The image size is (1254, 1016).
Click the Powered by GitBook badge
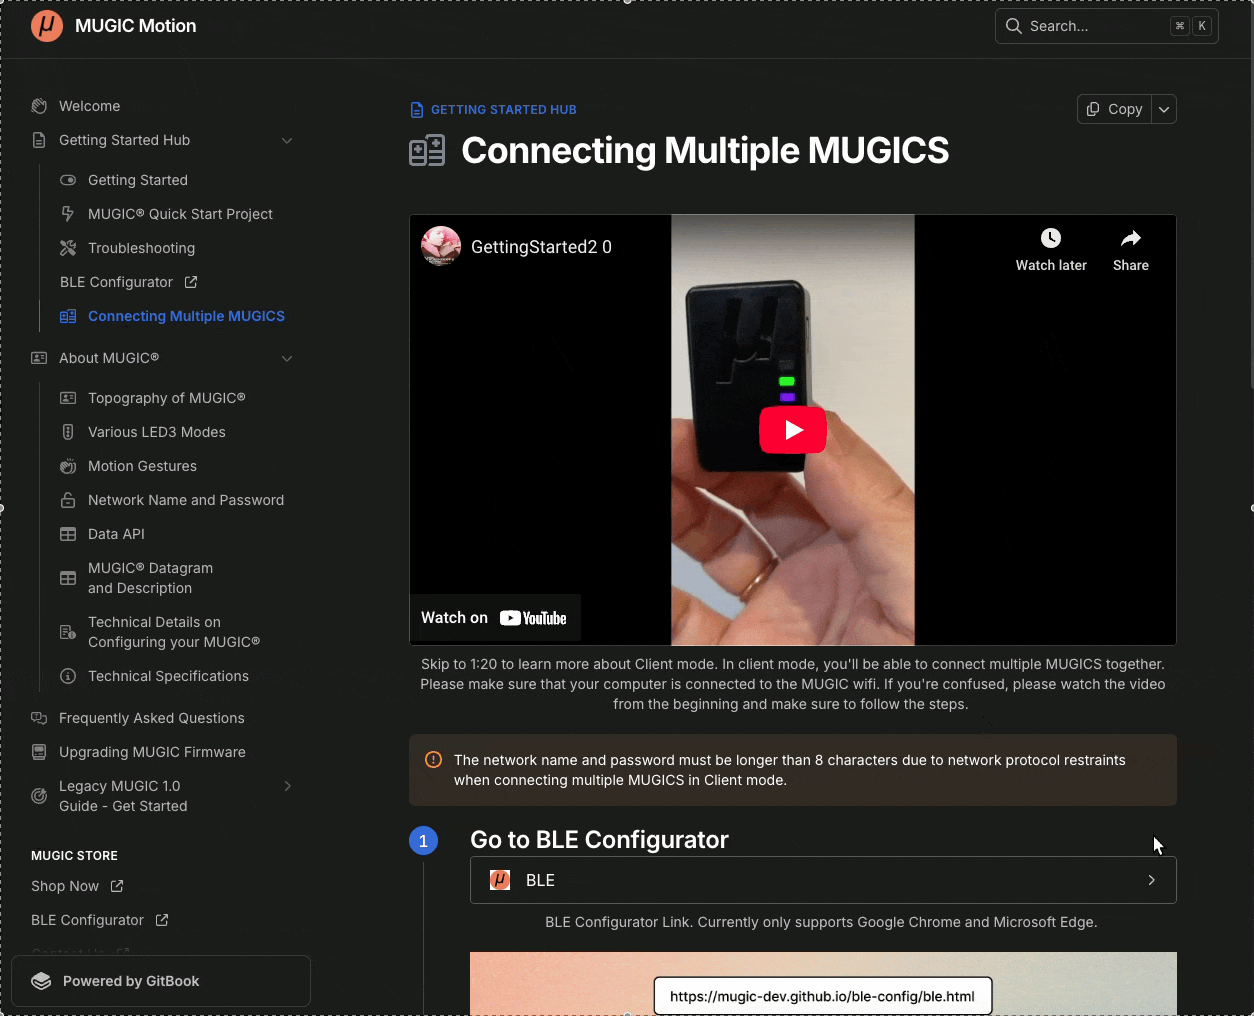[161, 981]
